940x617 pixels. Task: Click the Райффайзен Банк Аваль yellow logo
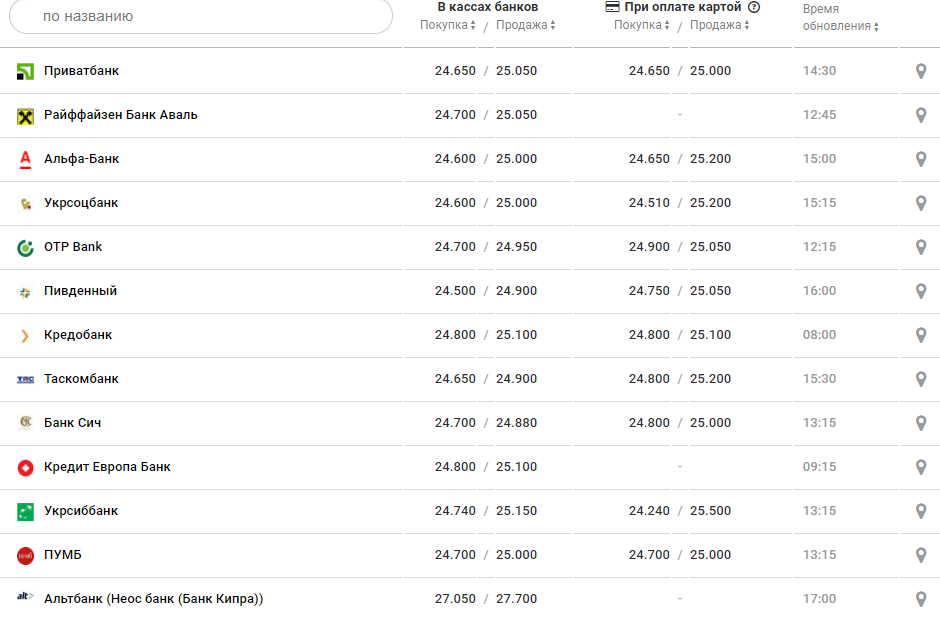pyautogui.click(x=26, y=116)
